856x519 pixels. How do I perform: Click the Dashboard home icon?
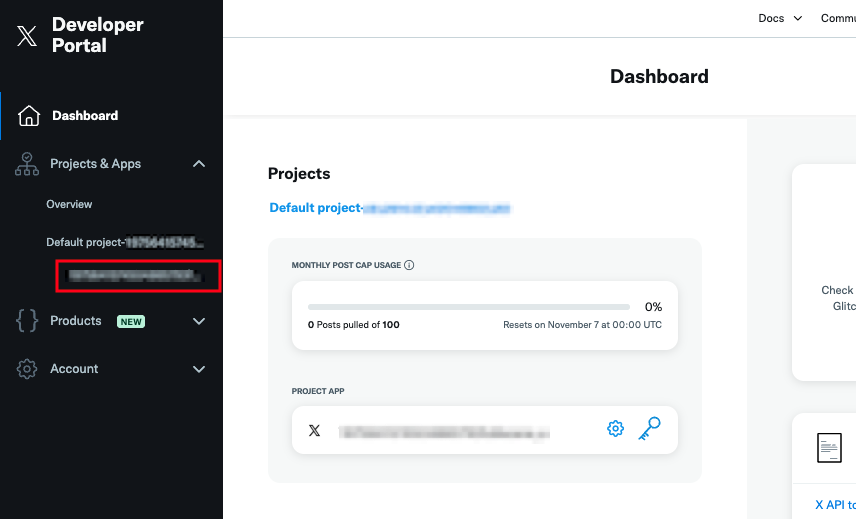click(x=29, y=115)
